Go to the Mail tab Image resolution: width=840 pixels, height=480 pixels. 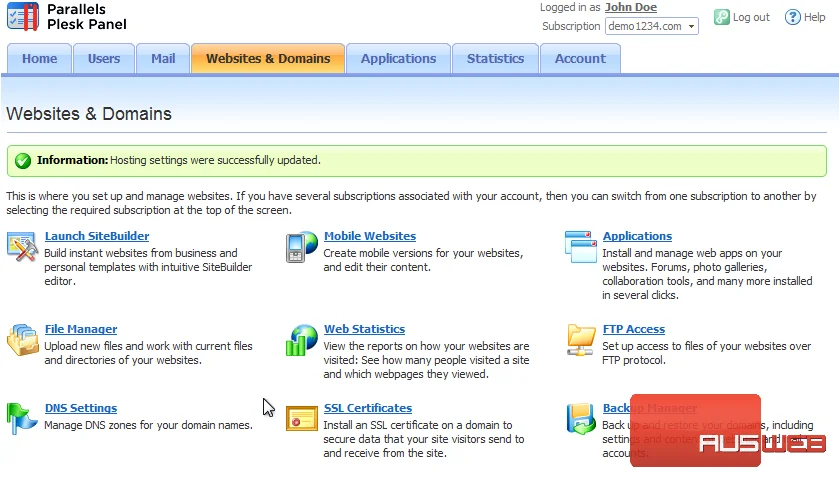click(163, 58)
